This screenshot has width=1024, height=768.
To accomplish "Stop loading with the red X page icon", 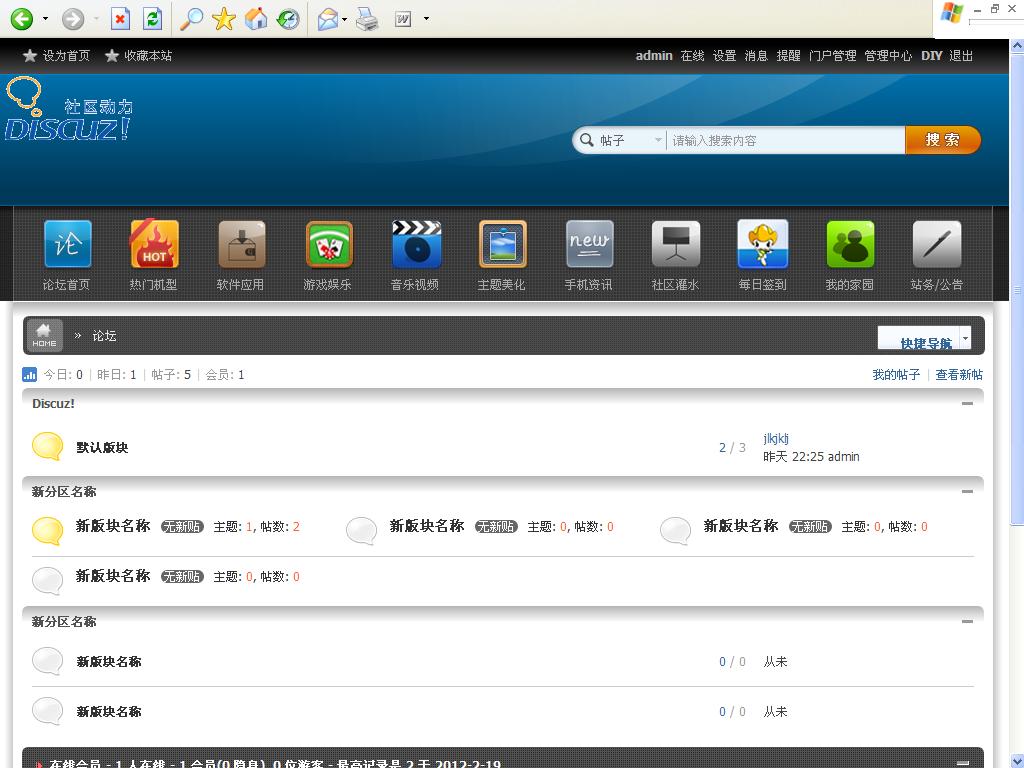I will pos(120,18).
